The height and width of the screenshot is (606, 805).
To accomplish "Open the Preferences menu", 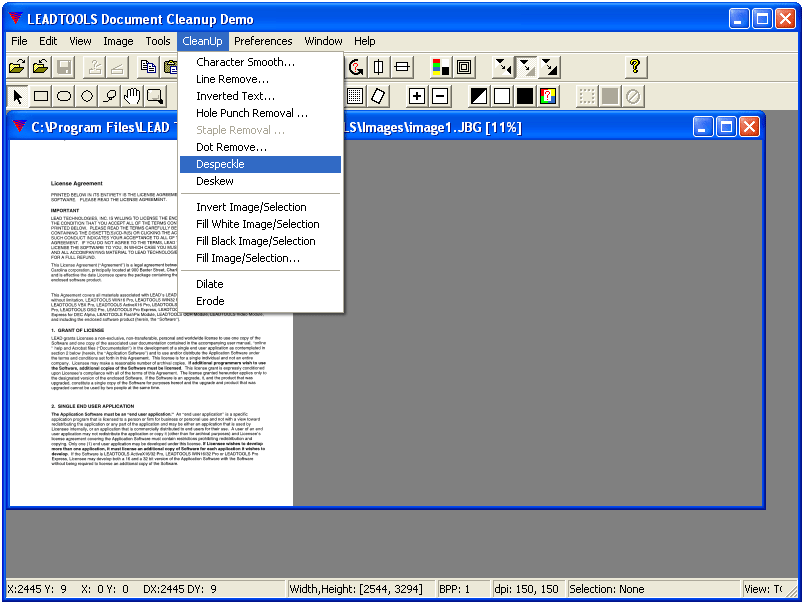I will 263,41.
